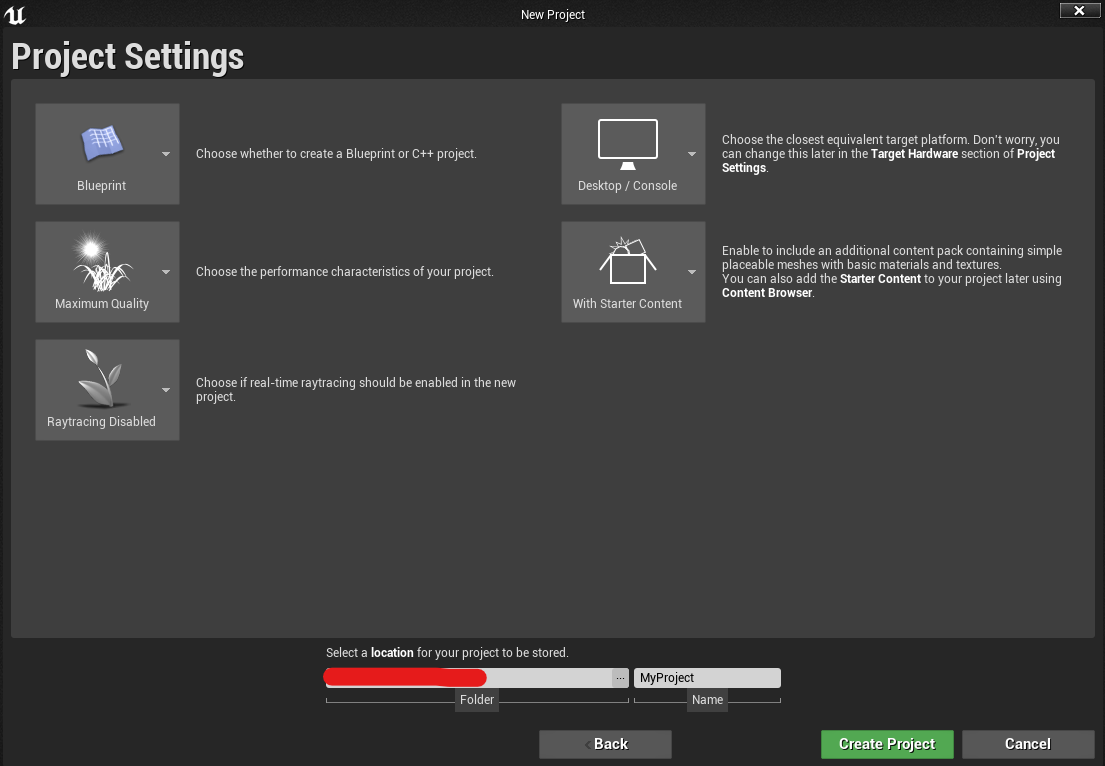Close the New Project window
1105x766 pixels.
[x=1079, y=11]
